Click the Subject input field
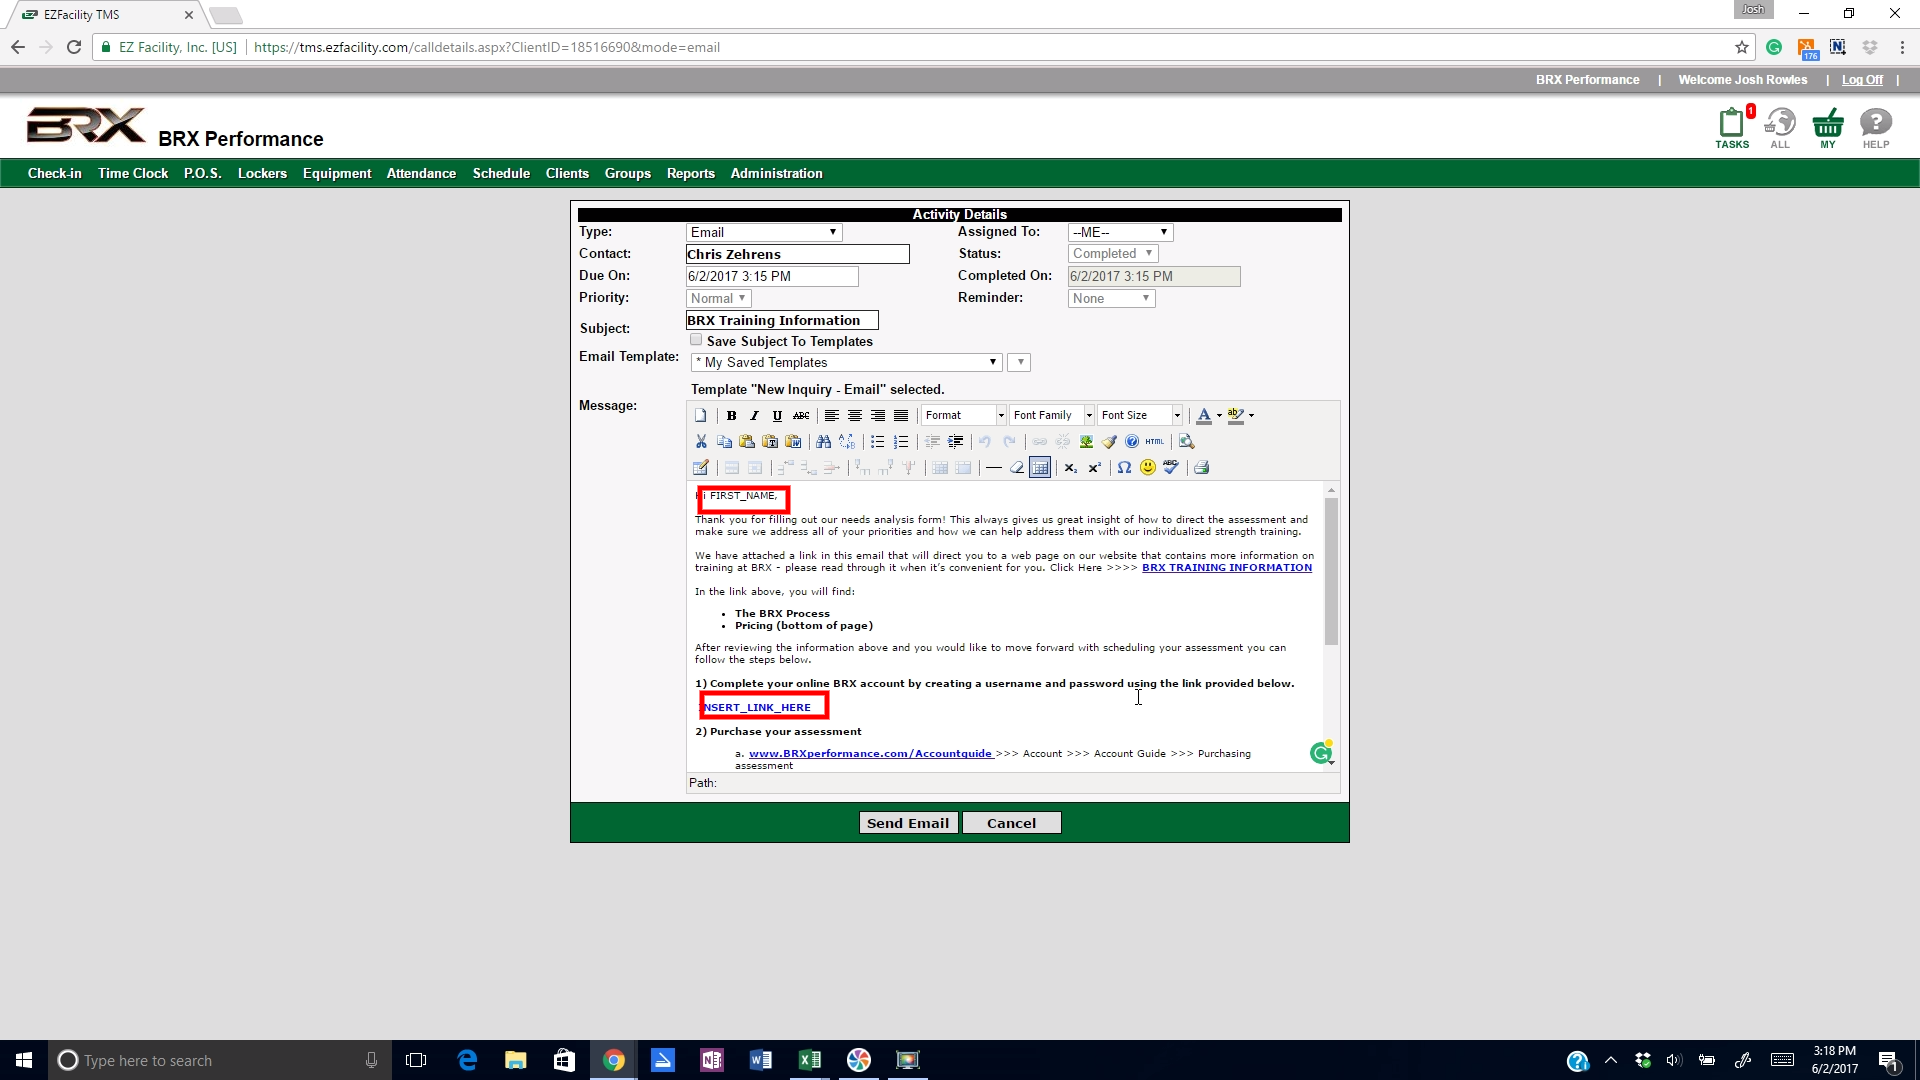The height and width of the screenshot is (1080, 1920). [x=781, y=321]
